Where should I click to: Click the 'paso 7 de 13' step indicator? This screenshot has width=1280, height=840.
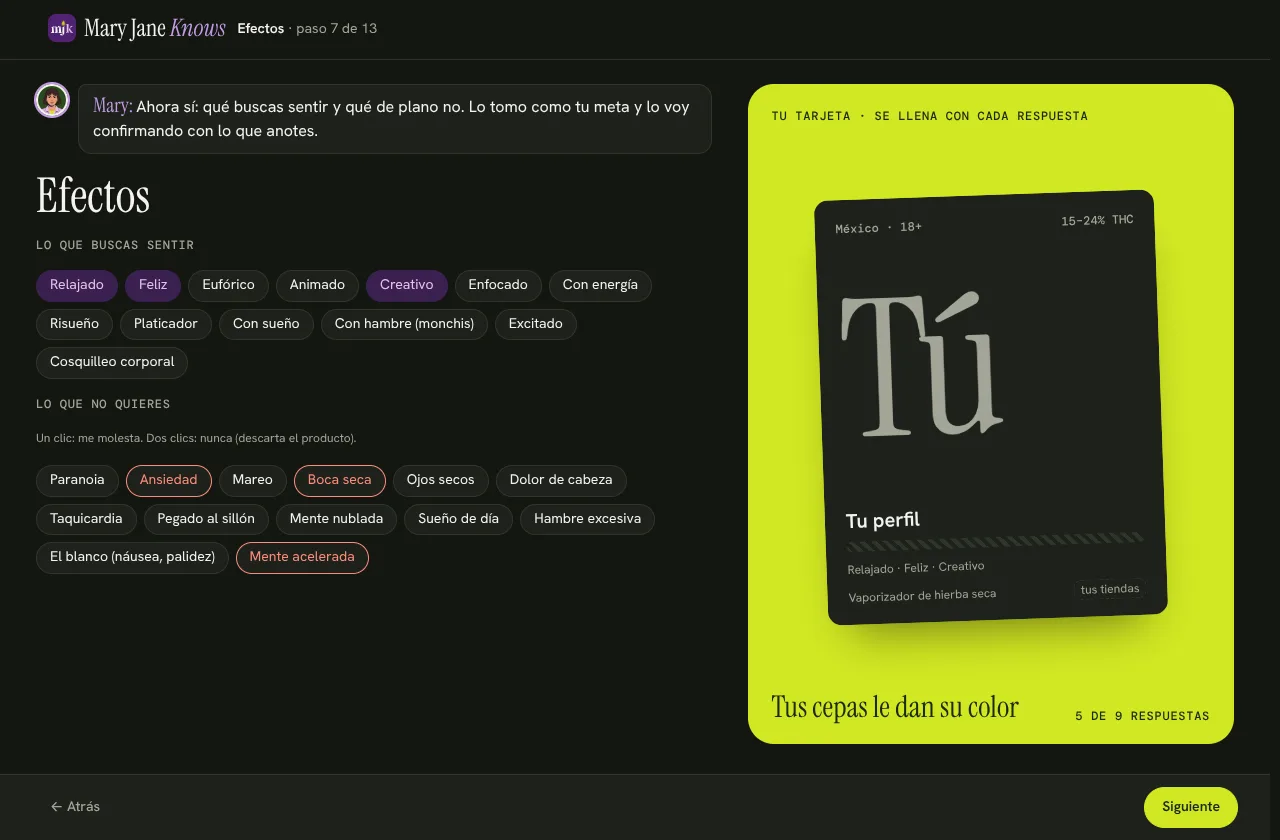[337, 28]
